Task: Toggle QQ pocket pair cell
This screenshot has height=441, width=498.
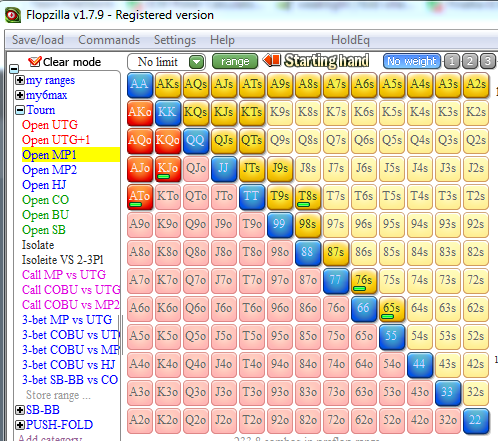Action: (x=196, y=141)
